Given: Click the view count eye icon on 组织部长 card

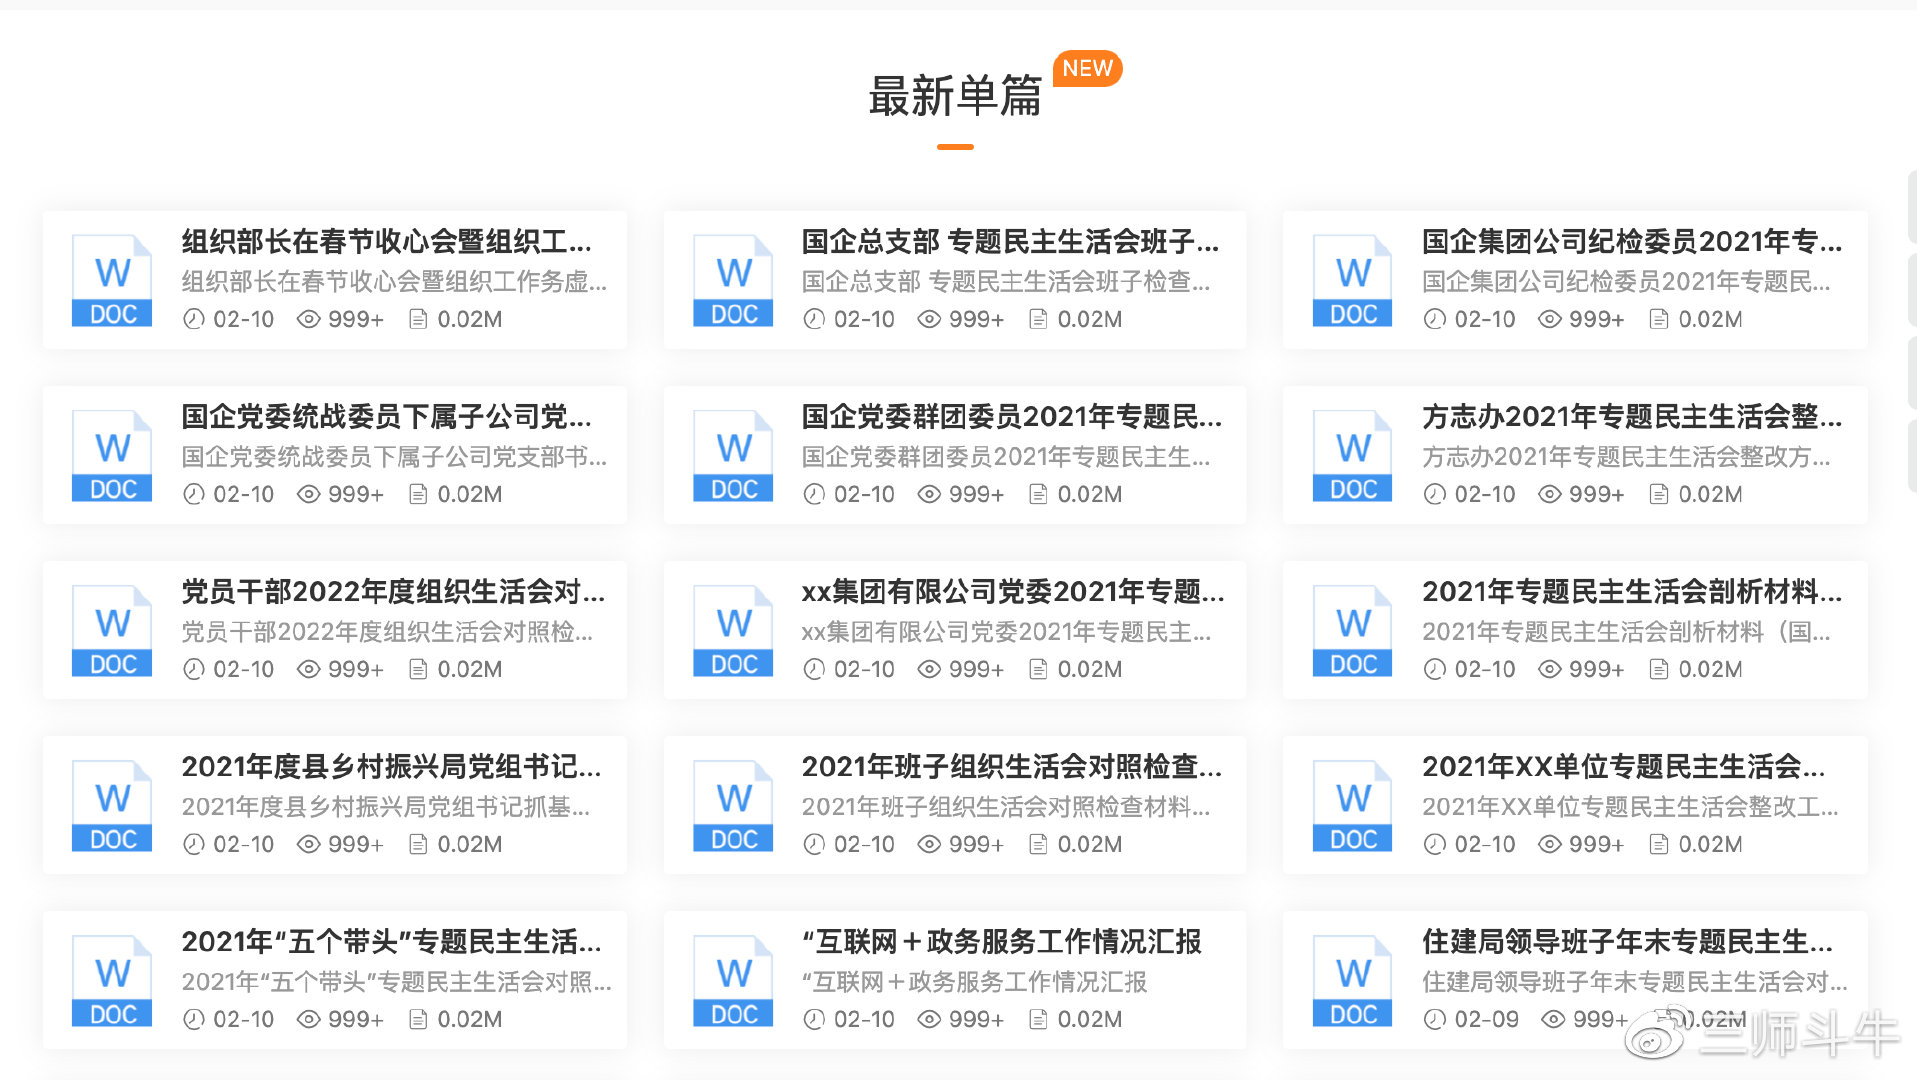Looking at the screenshot, I should tap(309, 320).
